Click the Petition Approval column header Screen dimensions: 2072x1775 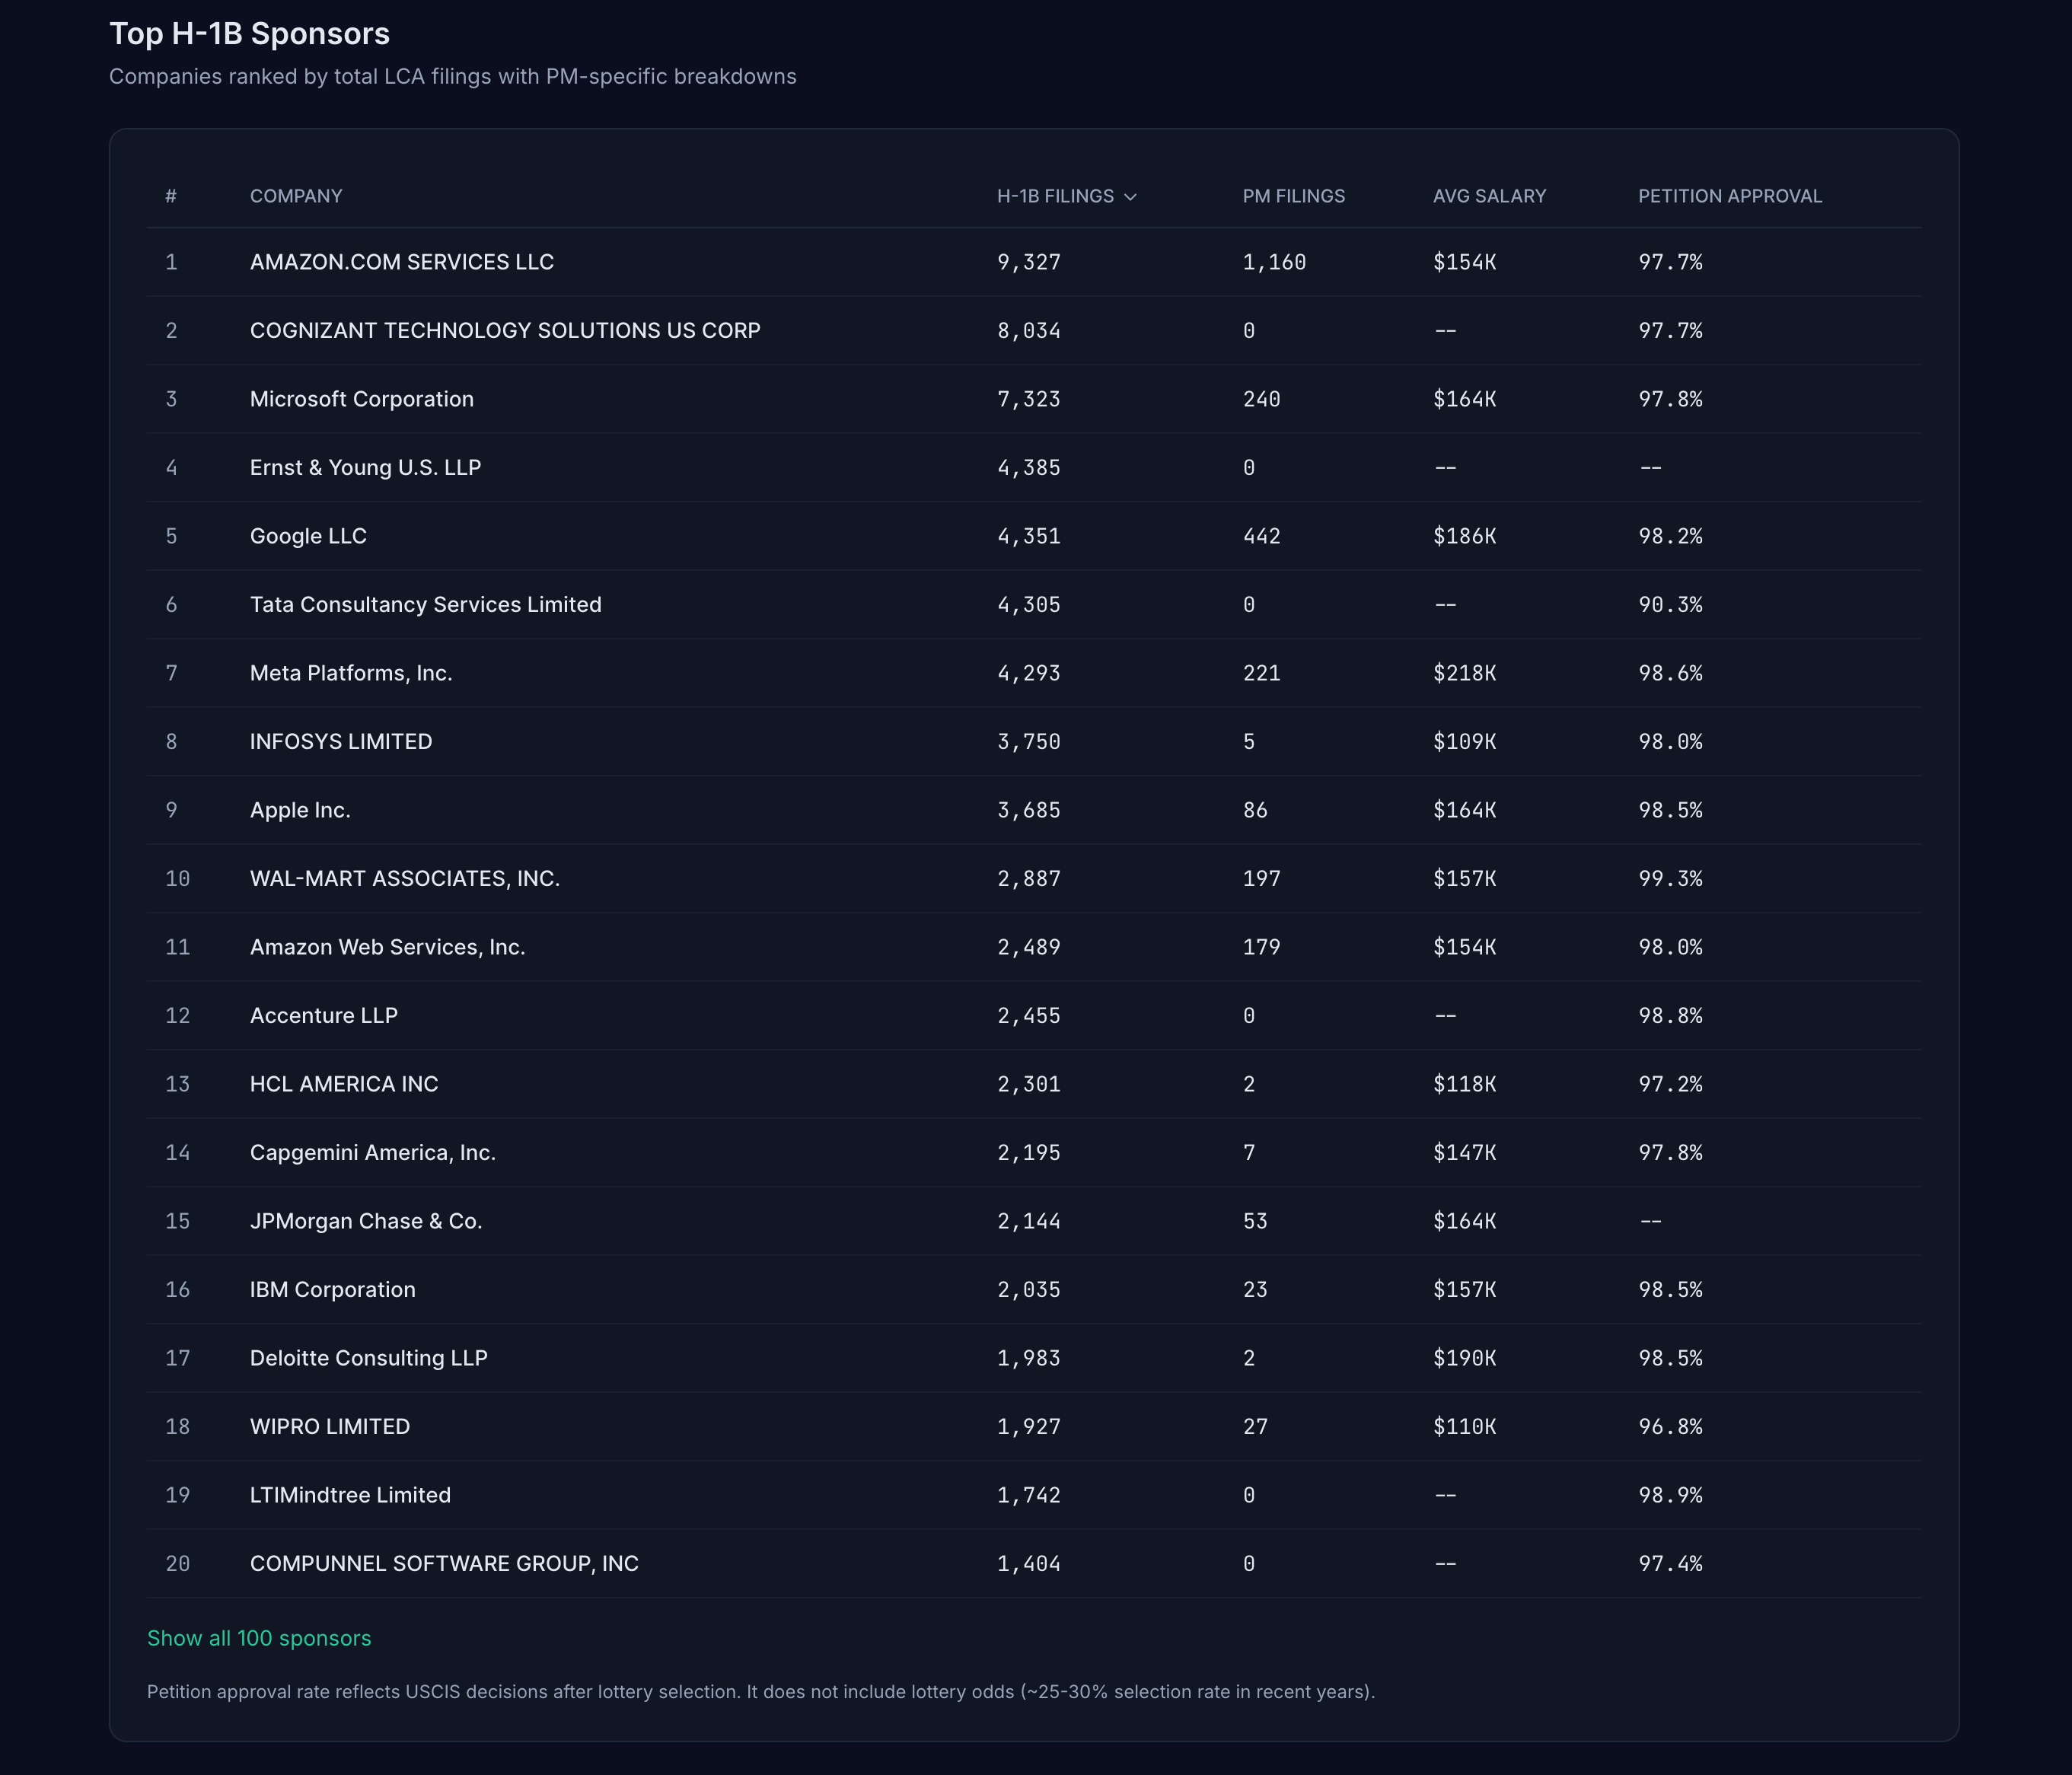(1729, 196)
